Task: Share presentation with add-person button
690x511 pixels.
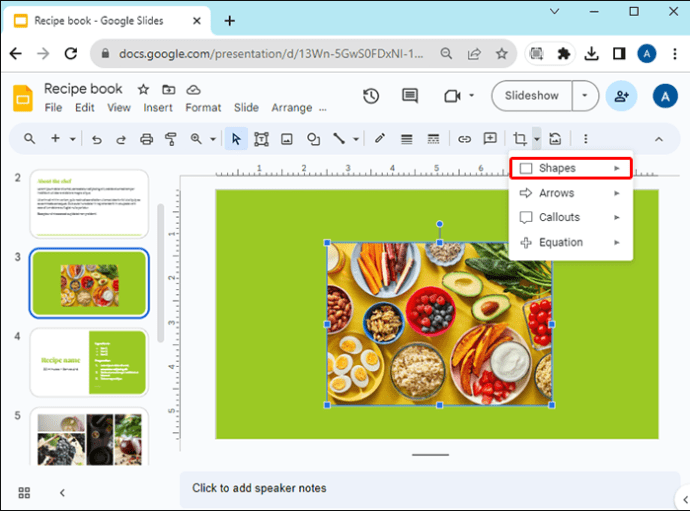Action: [621, 96]
